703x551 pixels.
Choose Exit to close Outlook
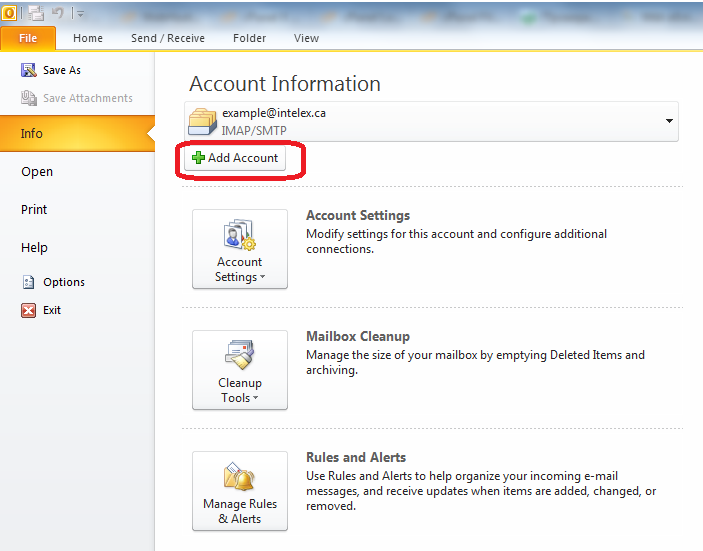52,310
